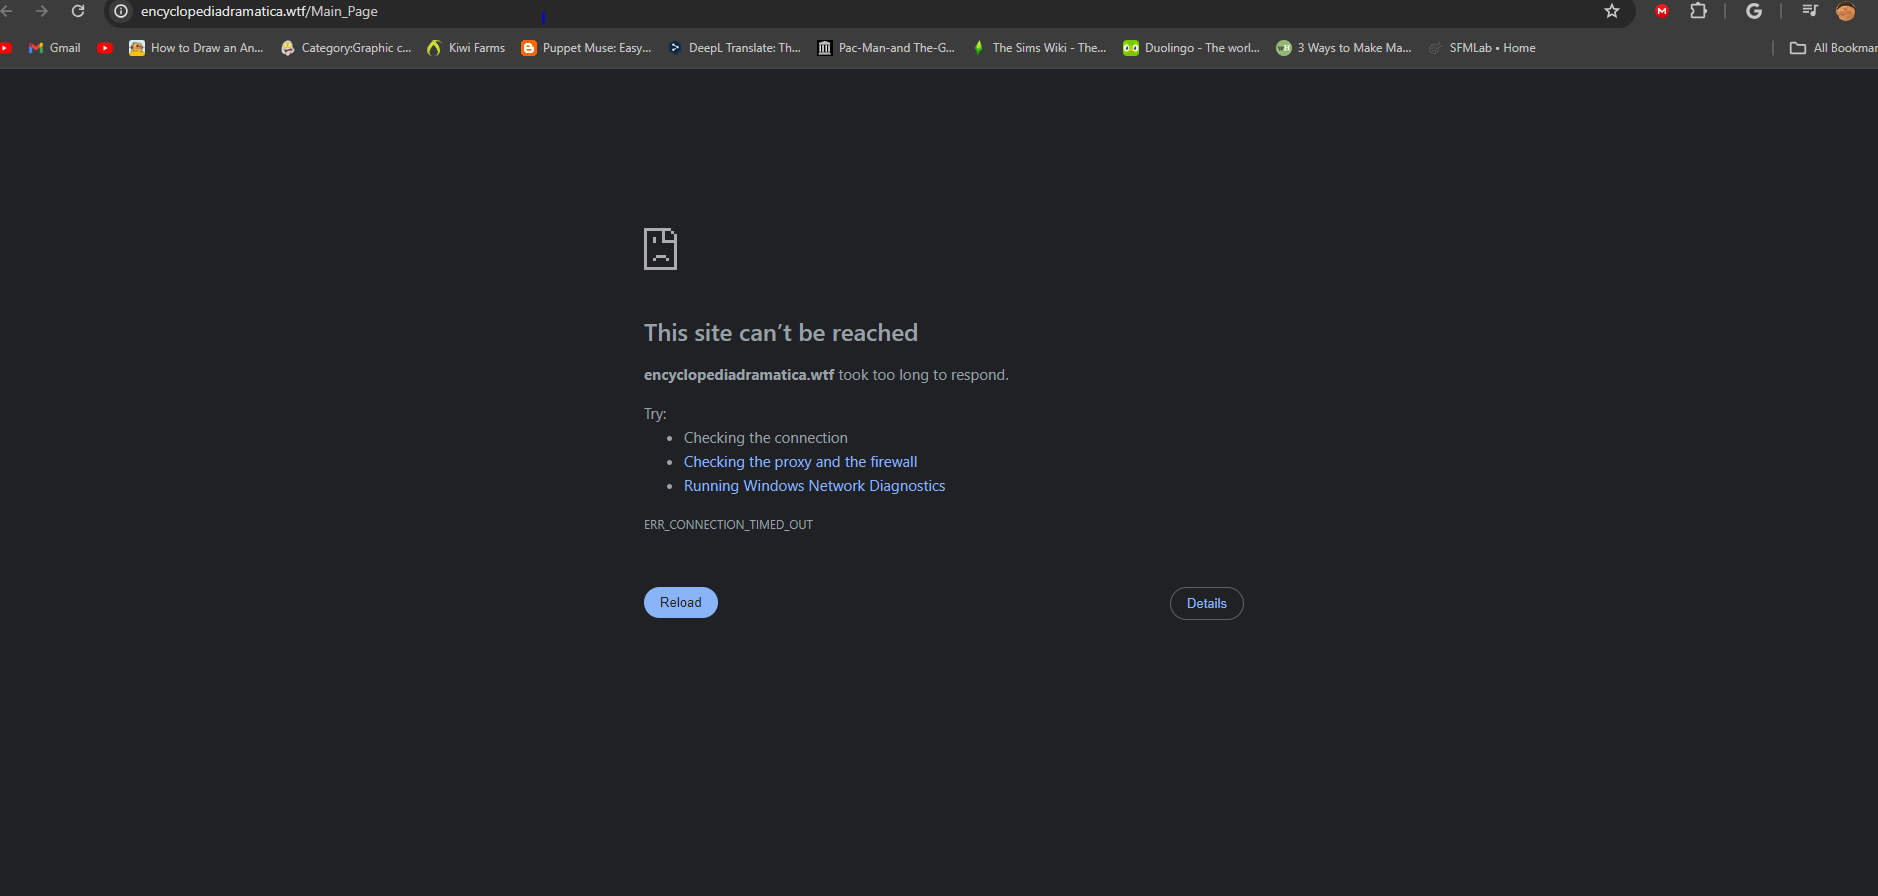Open the YouTube icon bookmark after Gmail
The height and width of the screenshot is (896, 1878).
pyautogui.click(x=105, y=48)
